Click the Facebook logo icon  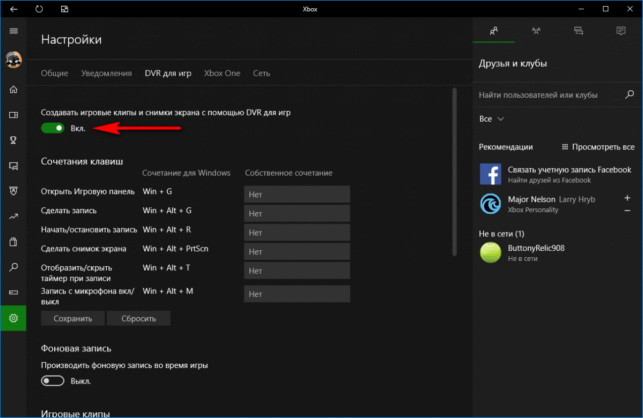[x=490, y=174]
